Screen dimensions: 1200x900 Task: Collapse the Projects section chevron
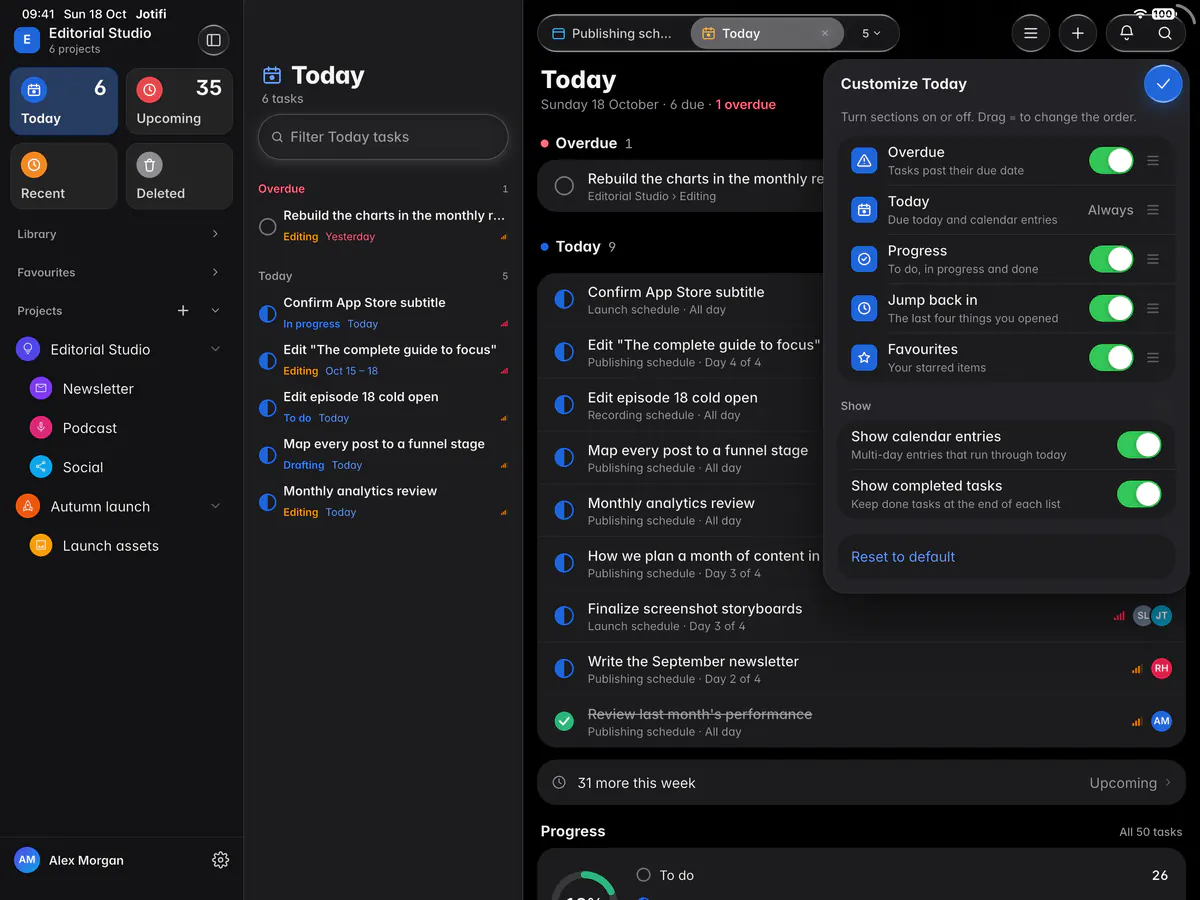215,311
